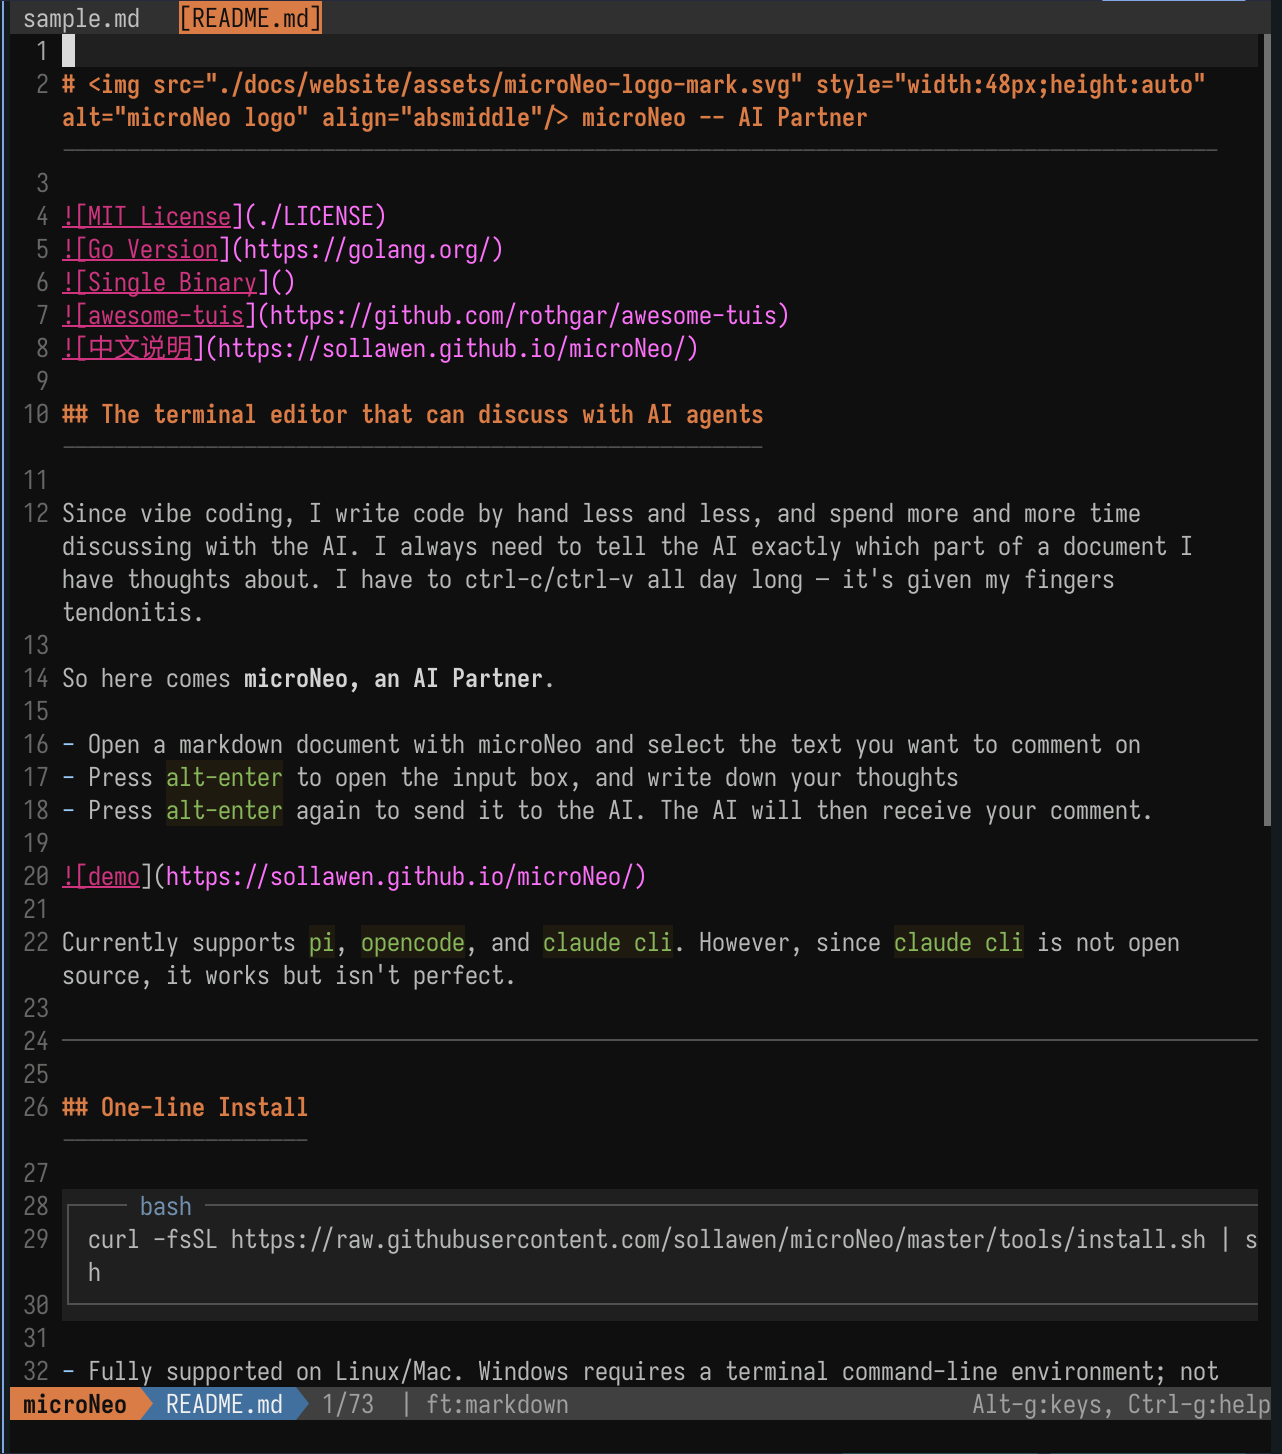Screen dimensions: 1282x1454
Task: Click the alt-enter code span on line 18
Action: (224, 810)
